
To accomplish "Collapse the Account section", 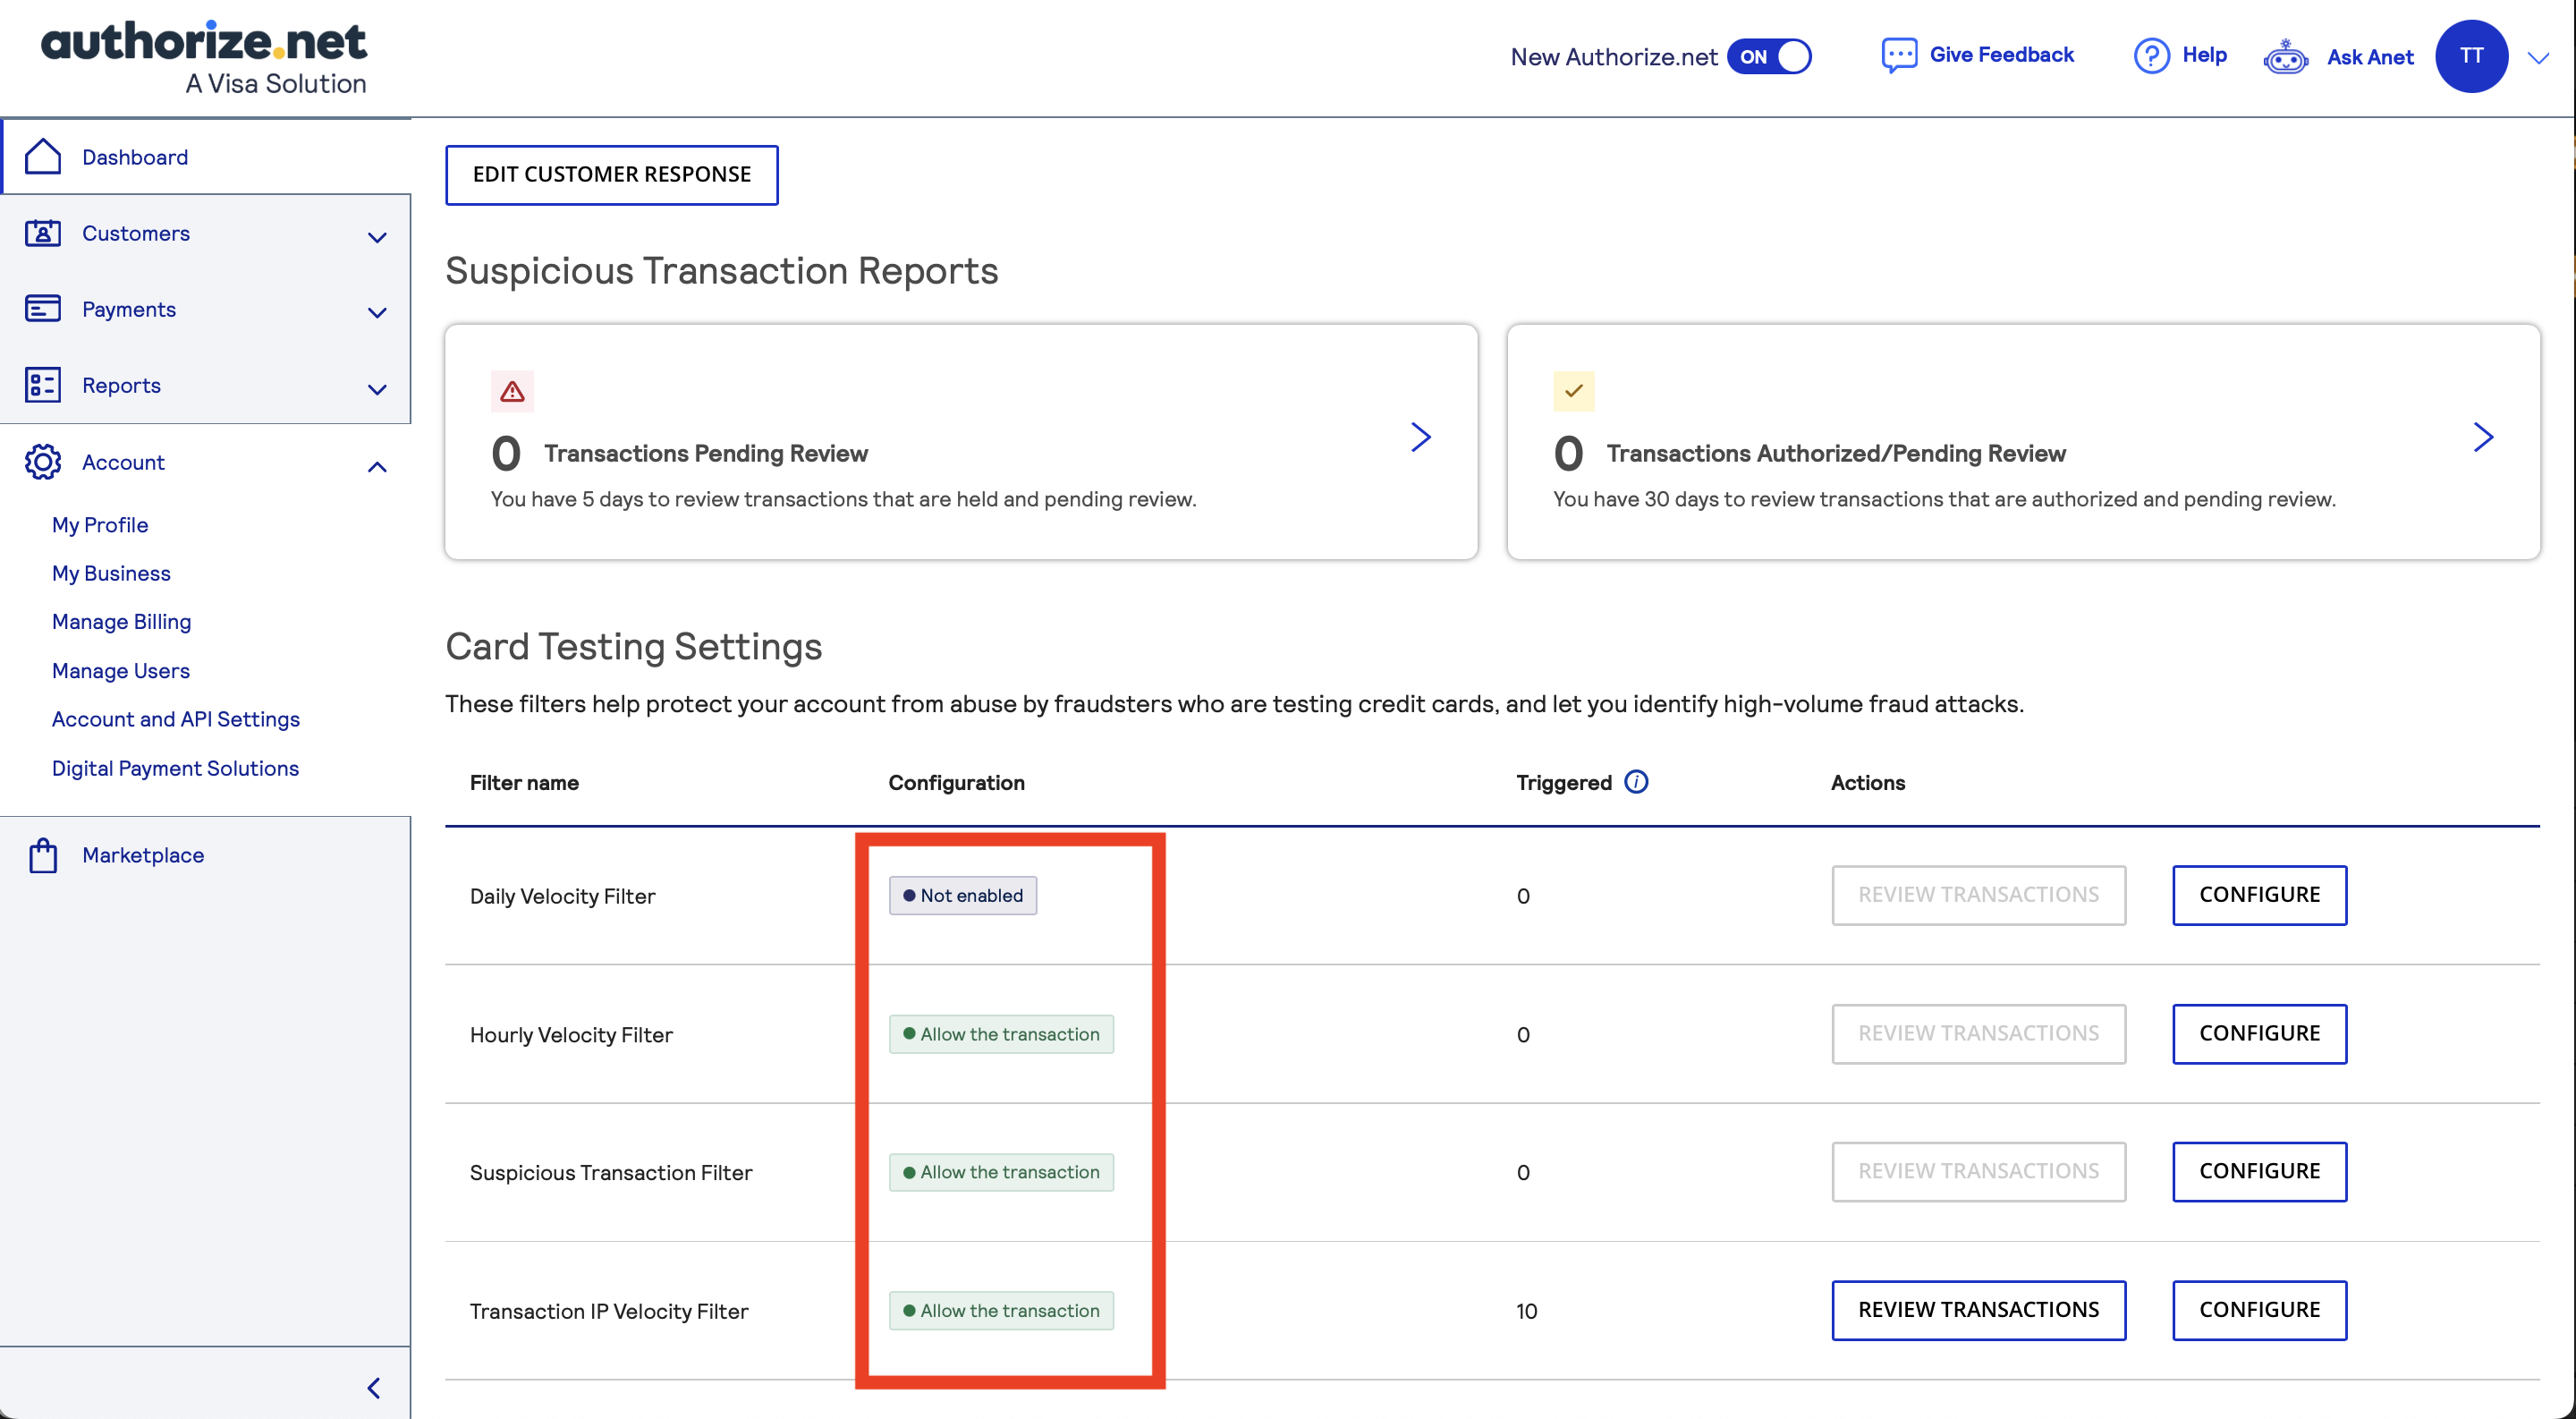I will point(377,466).
